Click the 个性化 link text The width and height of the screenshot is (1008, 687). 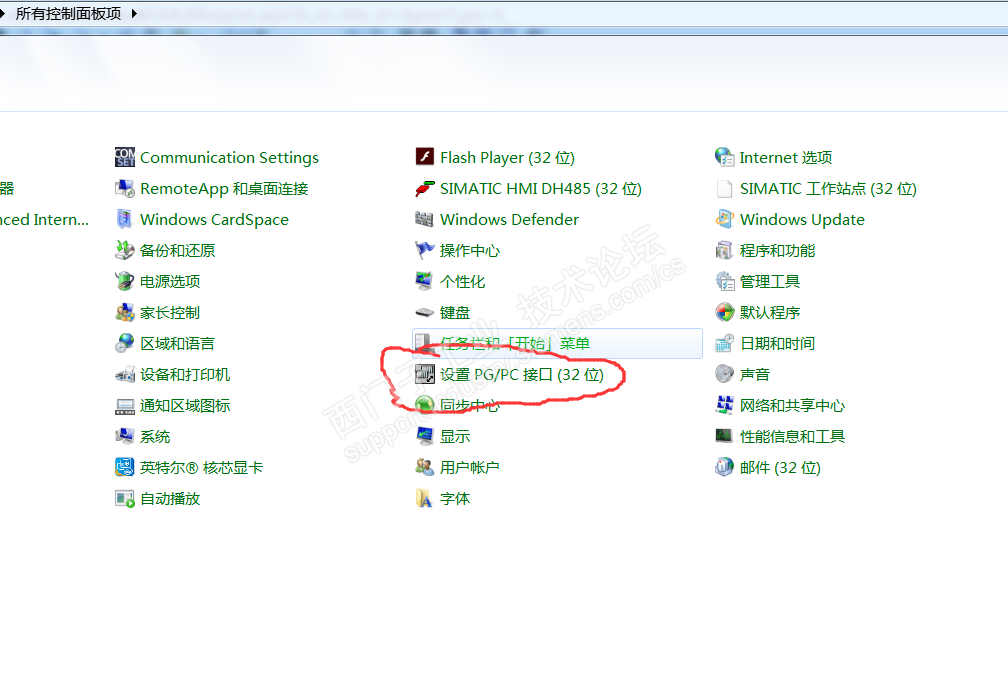click(462, 281)
